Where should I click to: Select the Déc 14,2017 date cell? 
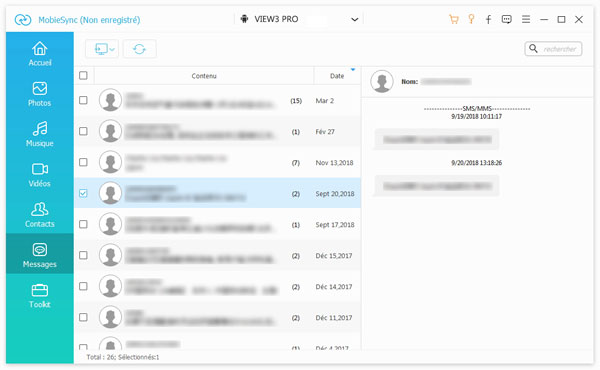334,287
